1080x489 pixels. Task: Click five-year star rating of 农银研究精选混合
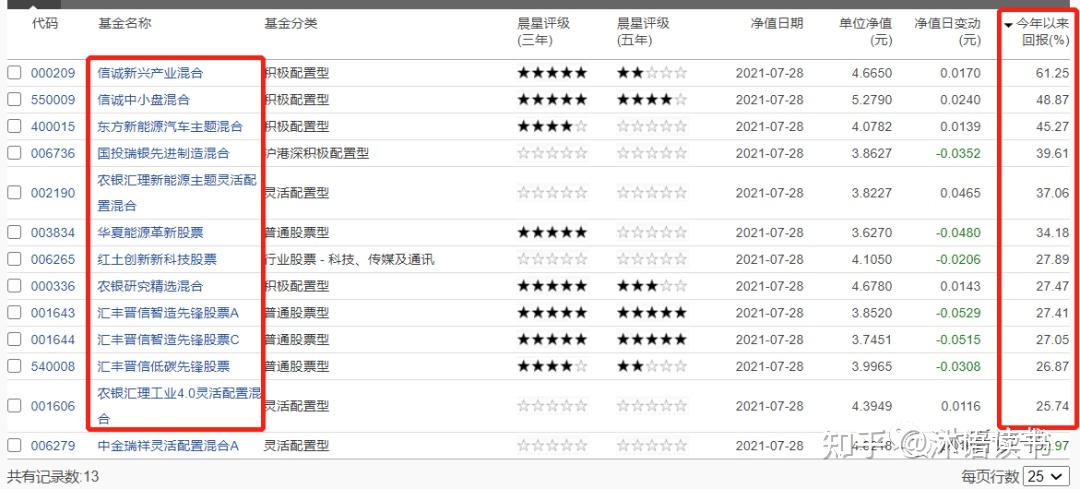tap(652, 286)
